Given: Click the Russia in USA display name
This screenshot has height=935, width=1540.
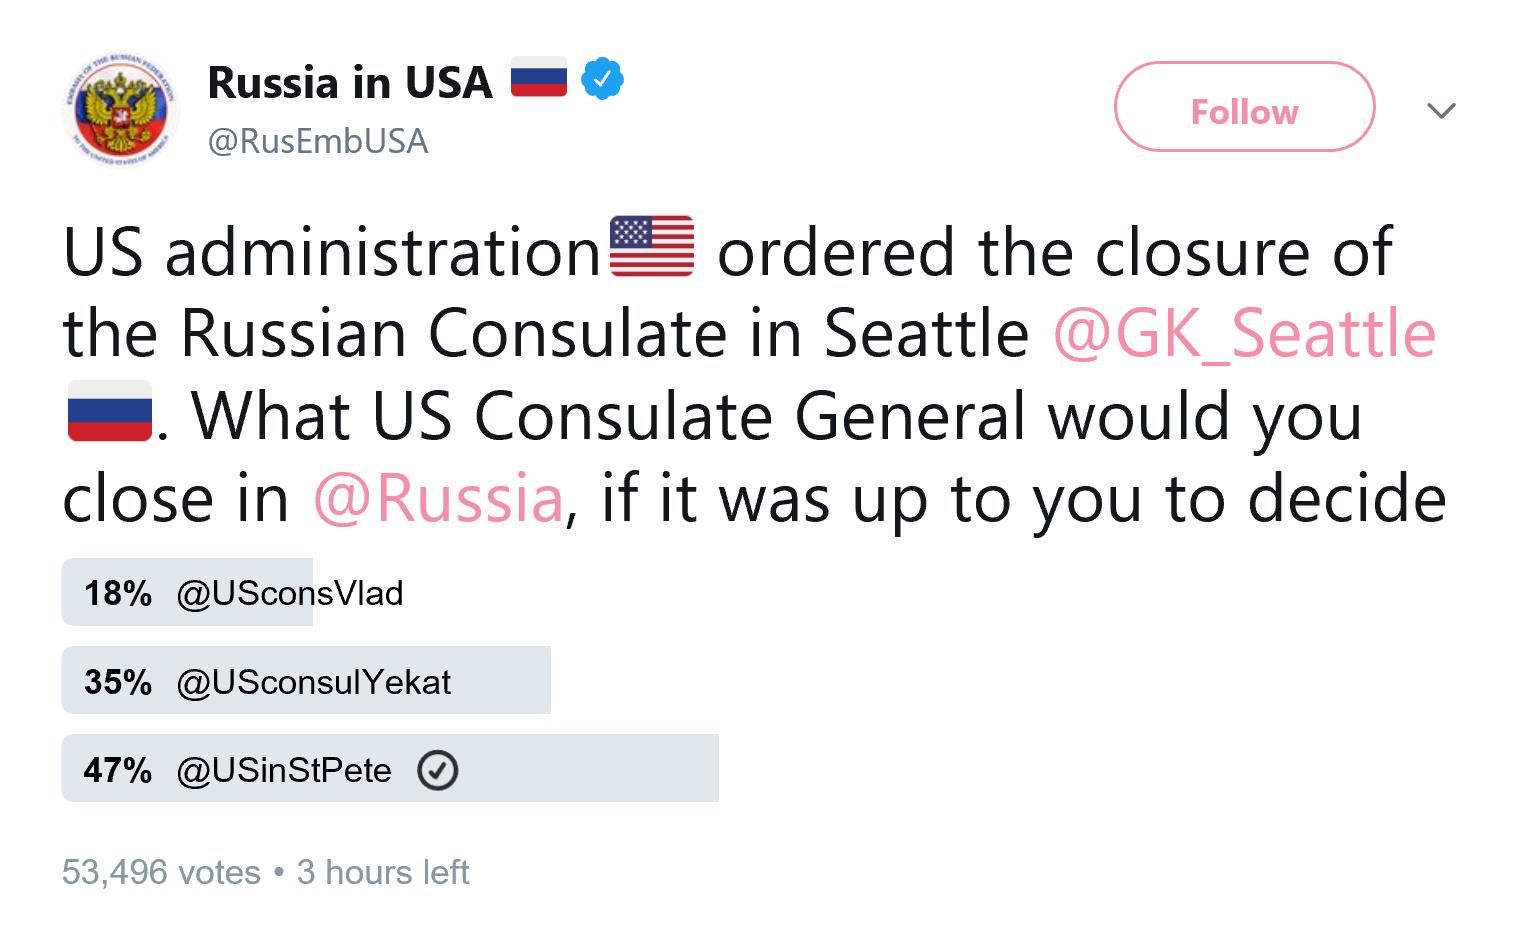Looking at the screenshot, I should (x=350, y=82).
